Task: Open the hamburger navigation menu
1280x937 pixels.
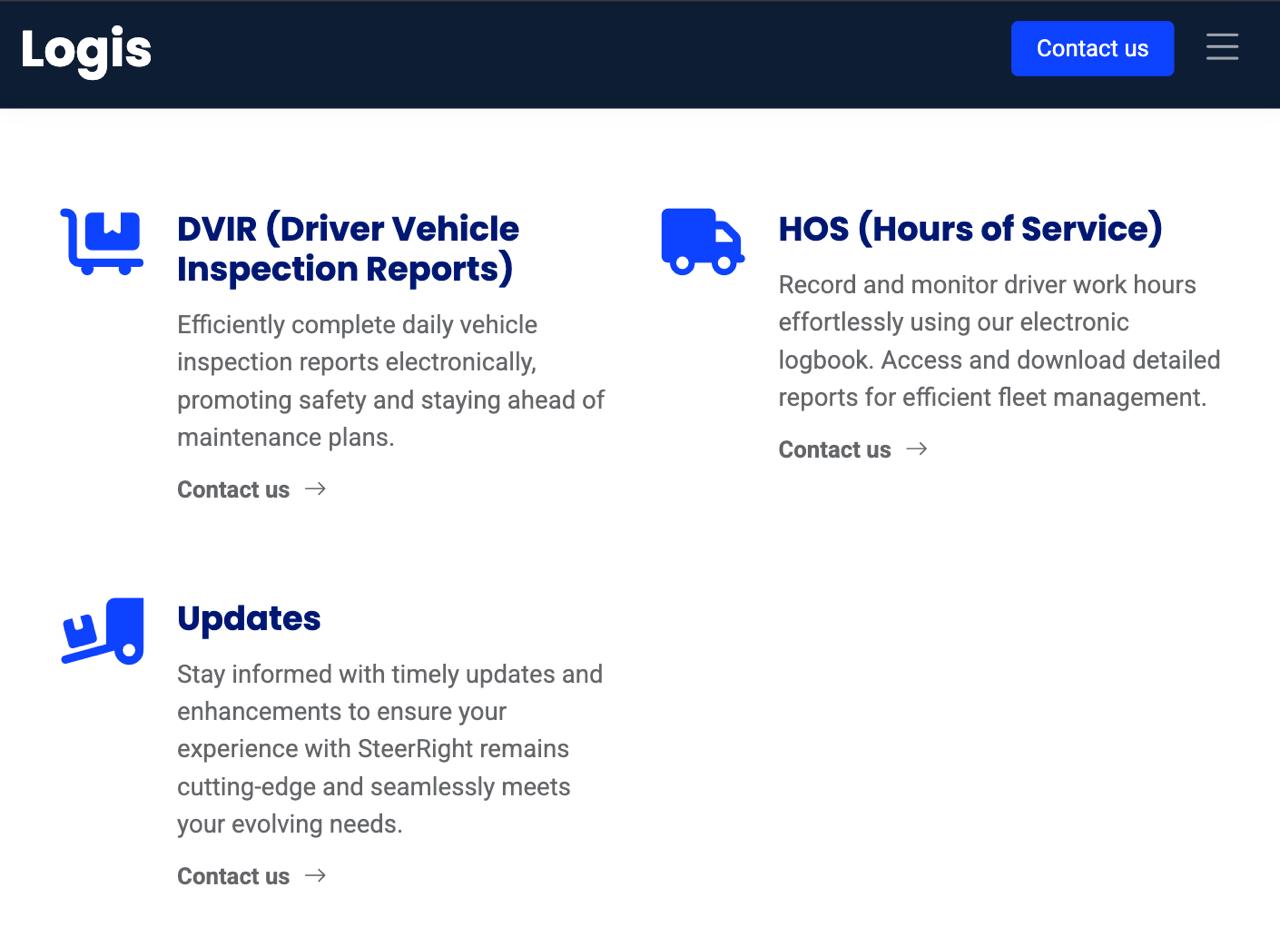Action: point(1222,48)
